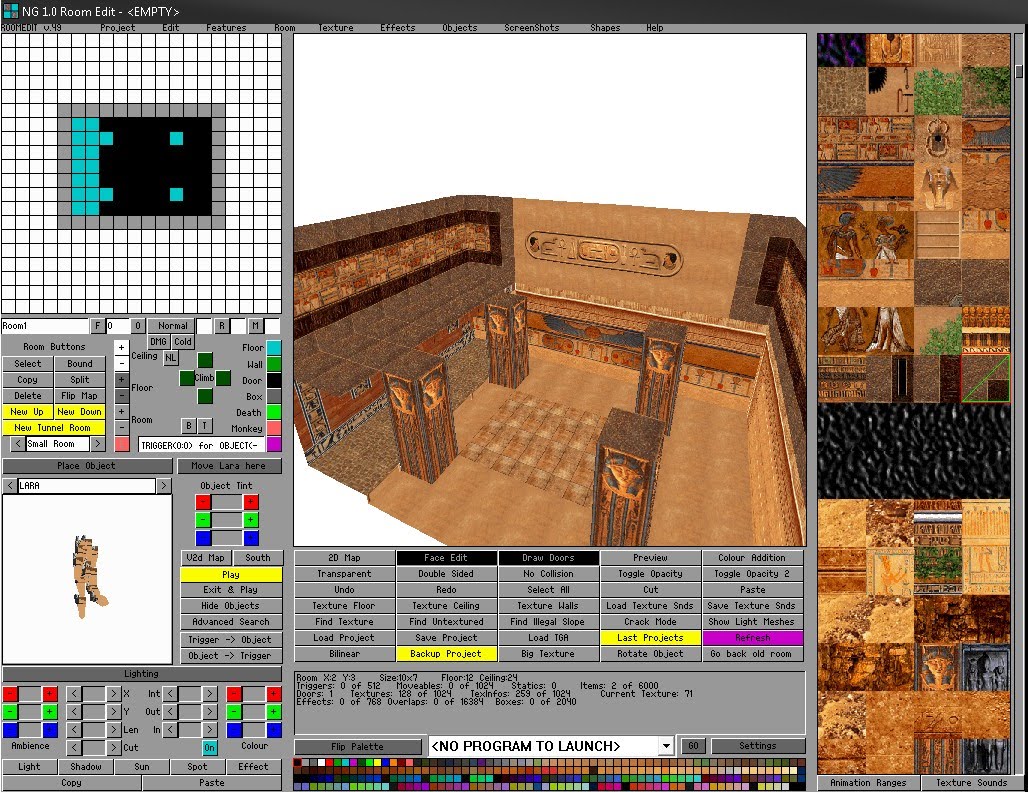1028x792 pixels.
Task: Click the M button in room flags row
Action: point(255,326)
